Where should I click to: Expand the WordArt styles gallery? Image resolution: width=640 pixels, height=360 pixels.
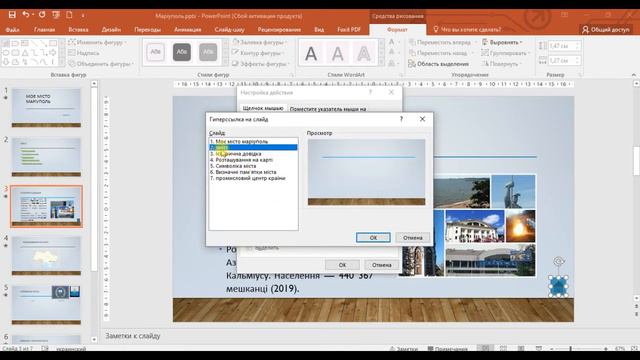coord(381,62)
